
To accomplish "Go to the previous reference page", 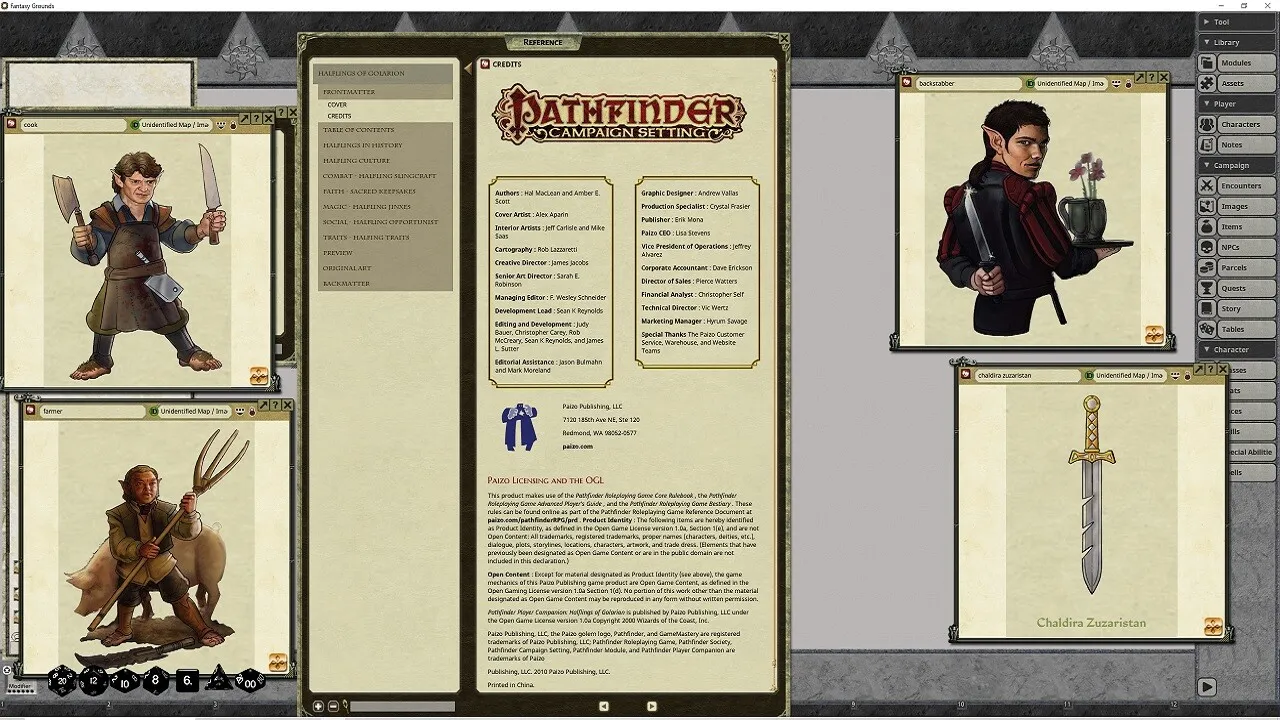I will tap(603, 706).
